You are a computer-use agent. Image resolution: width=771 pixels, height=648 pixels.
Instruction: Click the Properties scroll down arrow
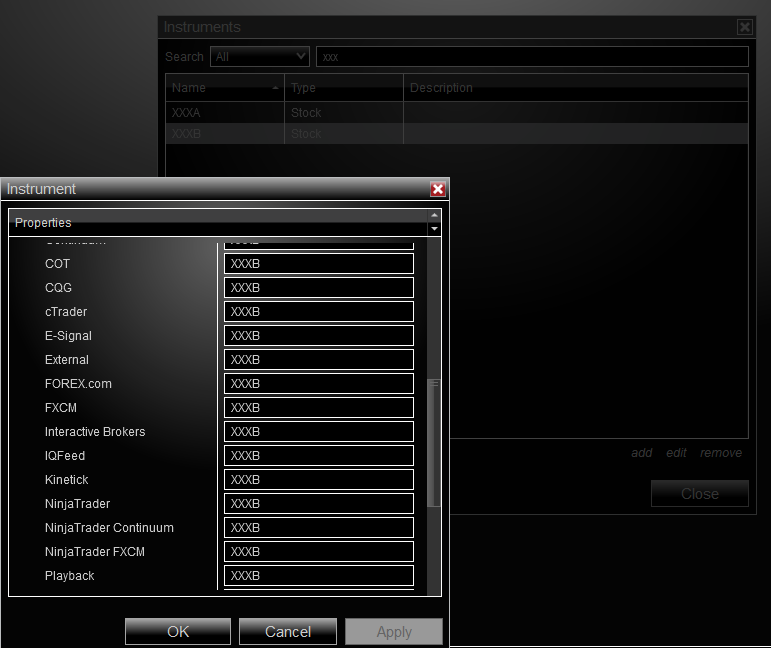[x=434, y=229]
